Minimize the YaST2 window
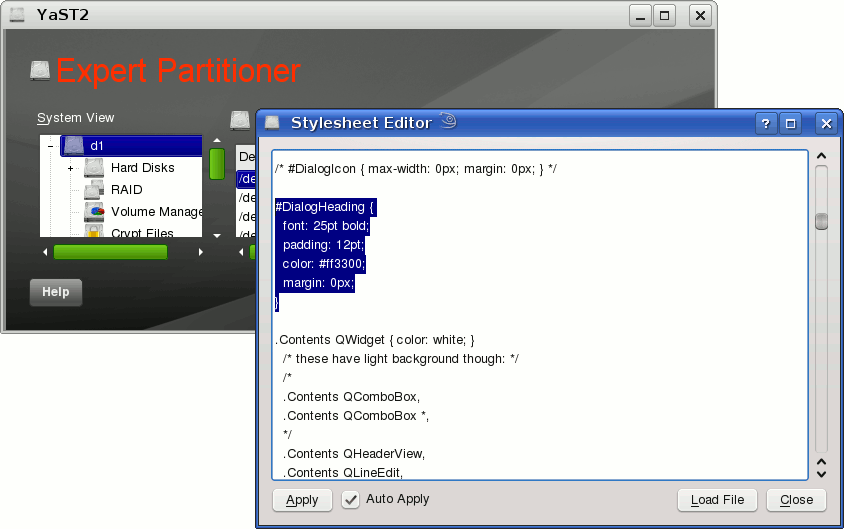844x529 pixels. click(641, 16)
